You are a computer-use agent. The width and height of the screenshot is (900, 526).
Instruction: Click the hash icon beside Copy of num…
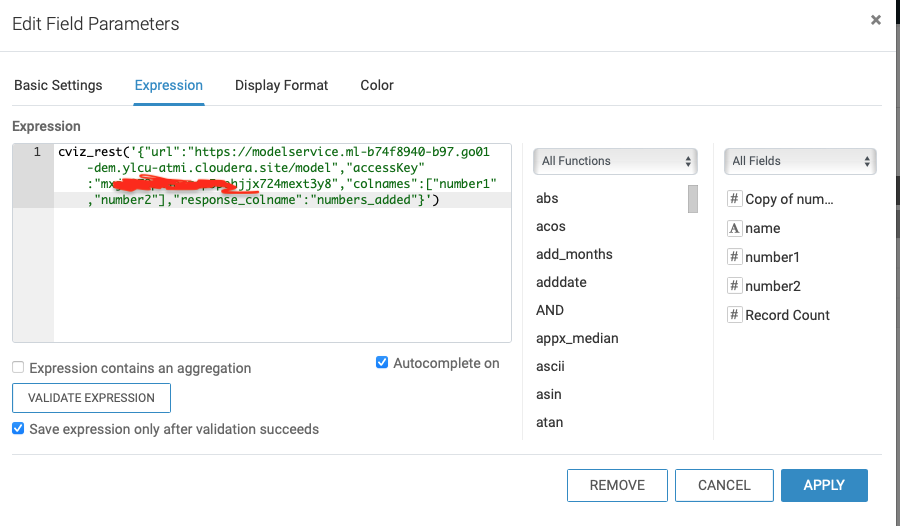tap(734, 199)
